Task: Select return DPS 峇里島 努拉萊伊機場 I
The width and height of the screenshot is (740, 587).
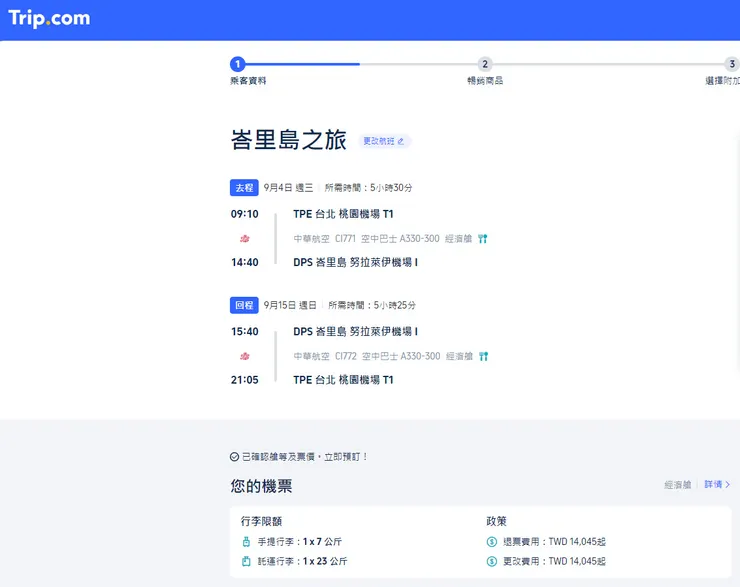Action: [x=355, y=332]
